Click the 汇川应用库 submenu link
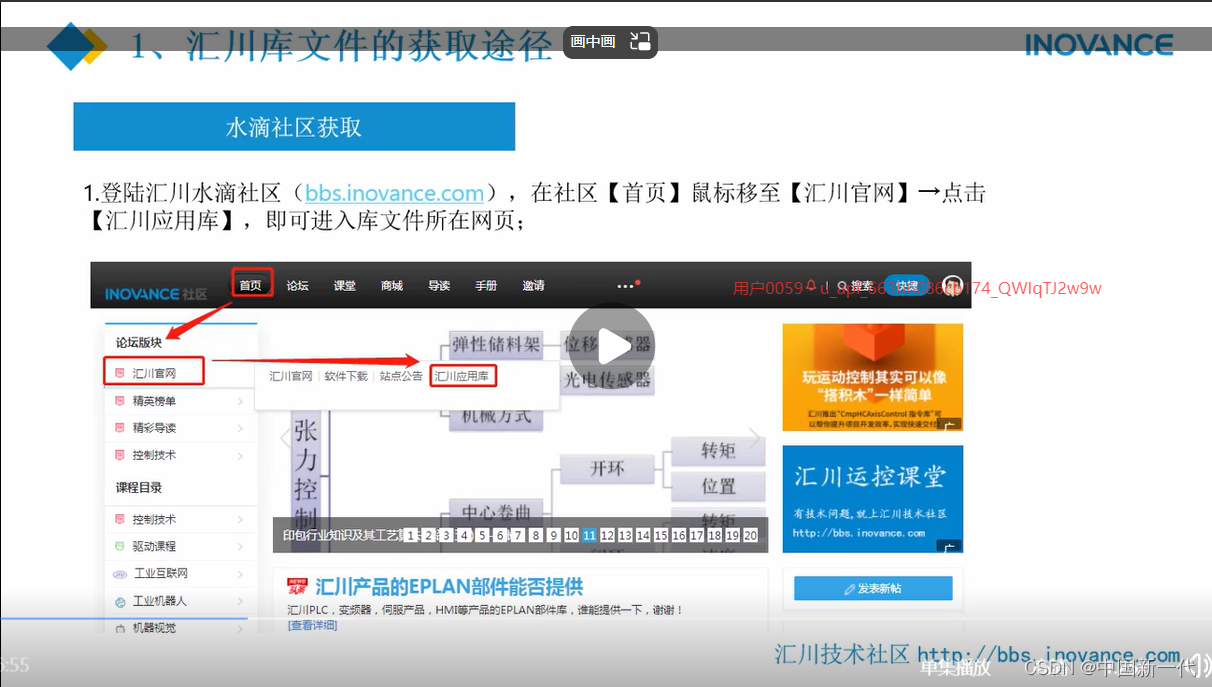The image size is (1212, 687). pos(462,376)
